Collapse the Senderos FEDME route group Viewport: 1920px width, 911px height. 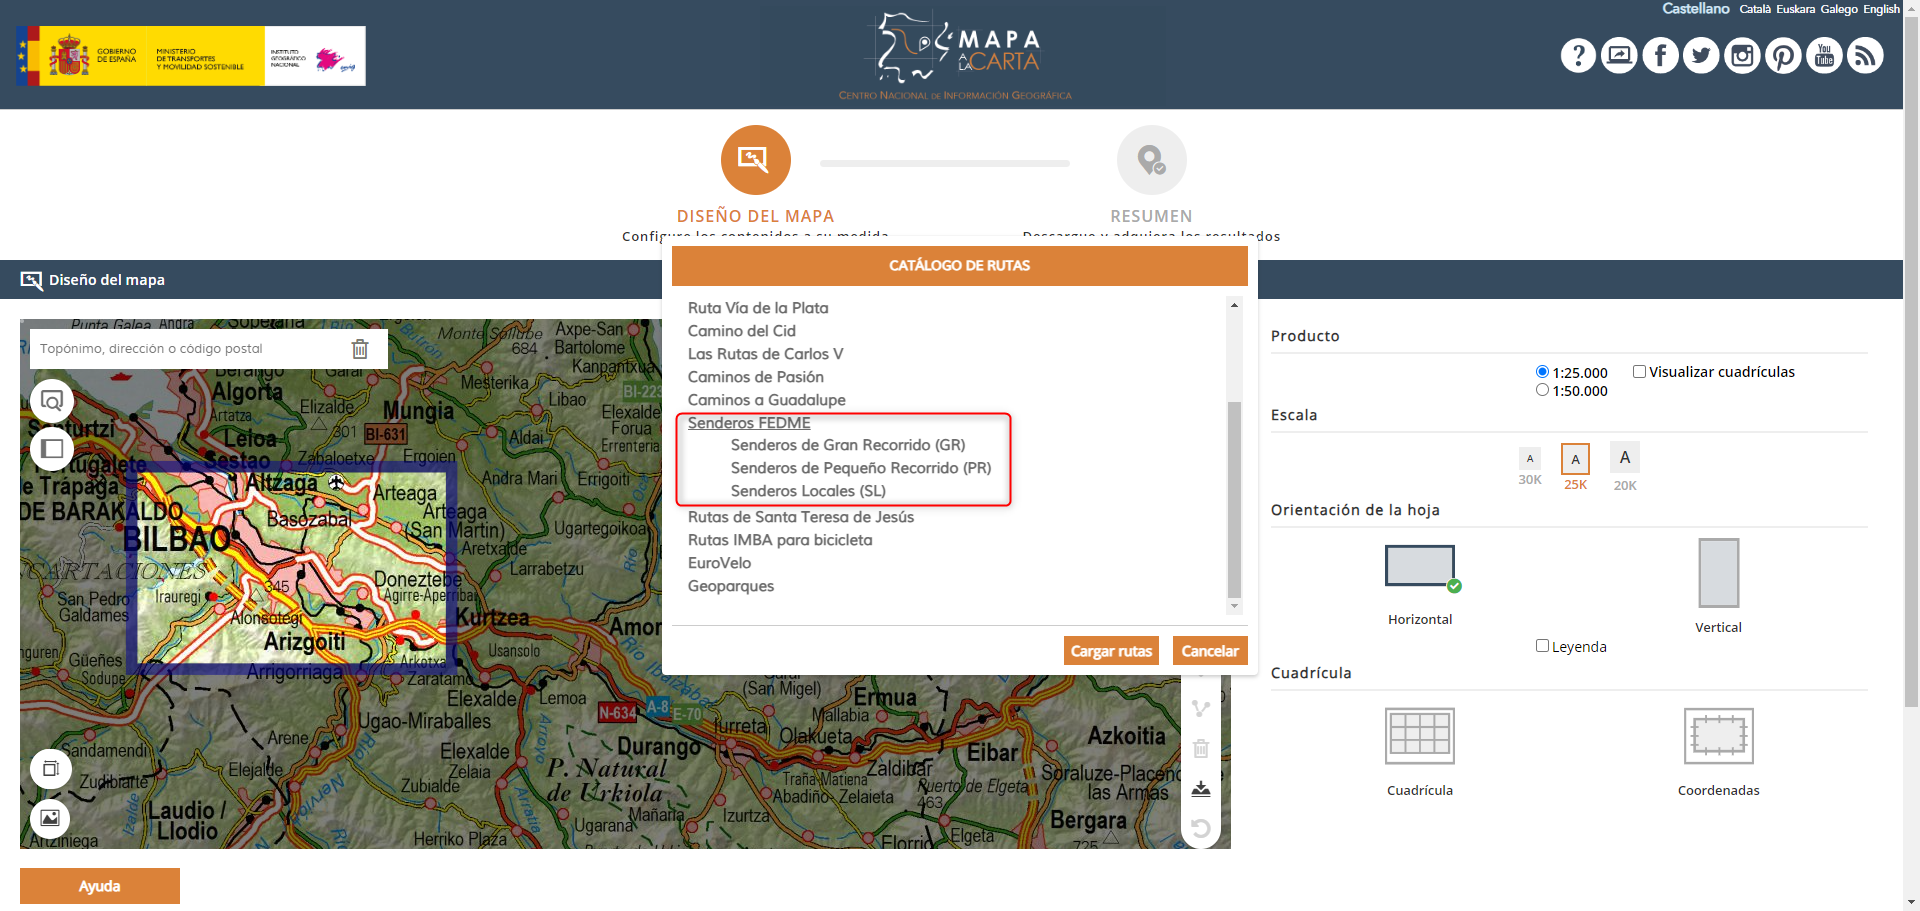tap(749, 423)
